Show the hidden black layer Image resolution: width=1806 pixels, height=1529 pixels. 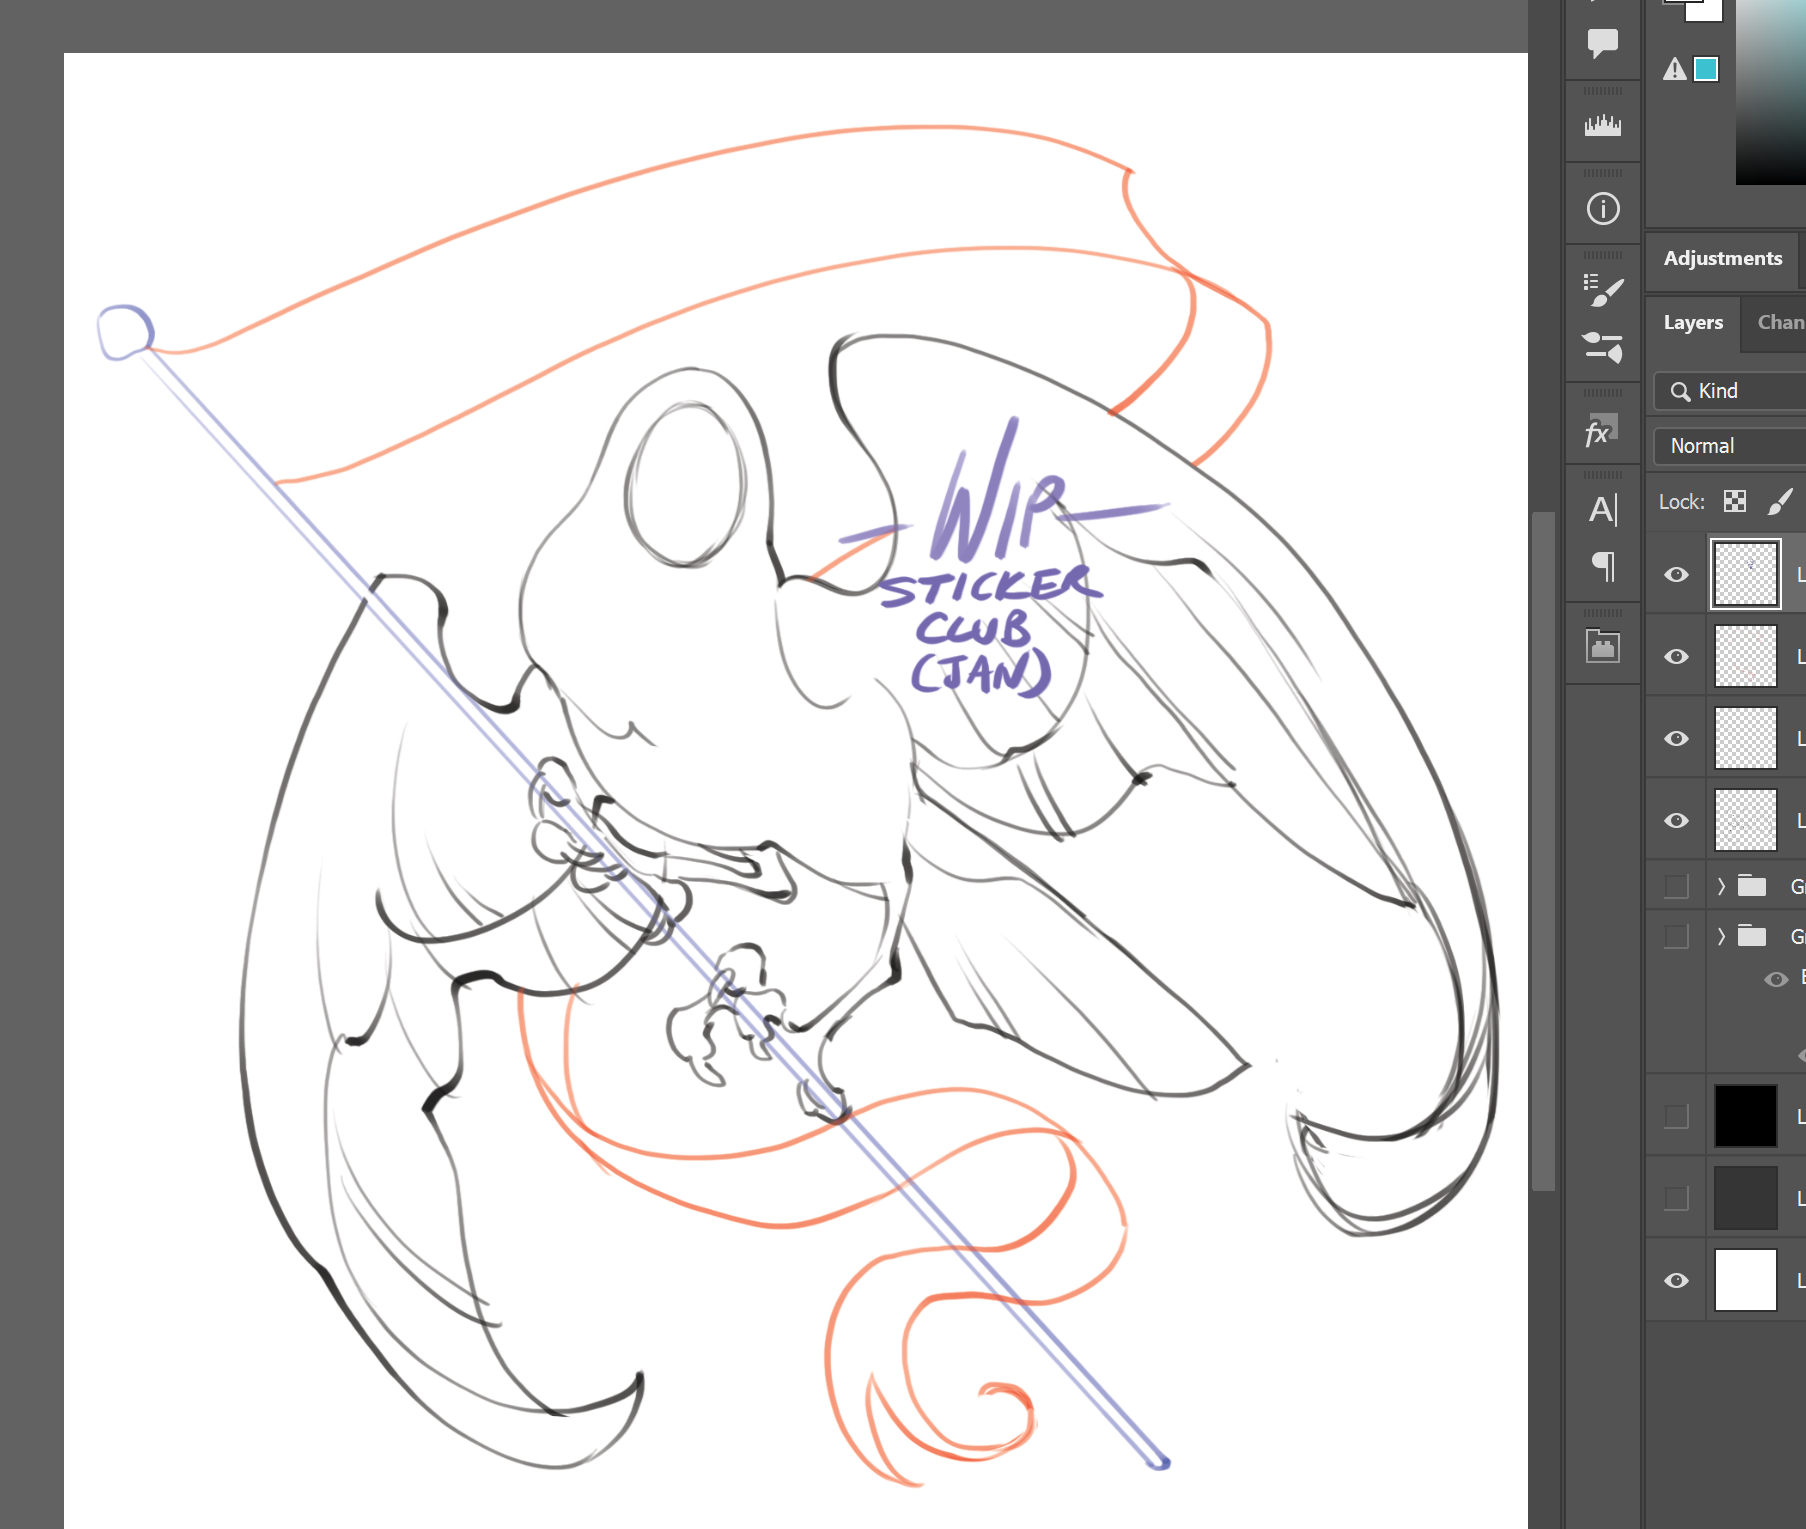click(1677, 1116)
